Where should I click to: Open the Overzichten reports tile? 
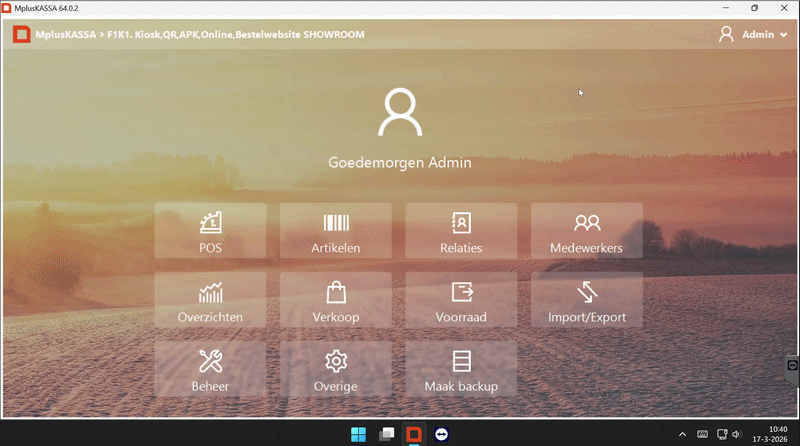(x=210, y=300)
